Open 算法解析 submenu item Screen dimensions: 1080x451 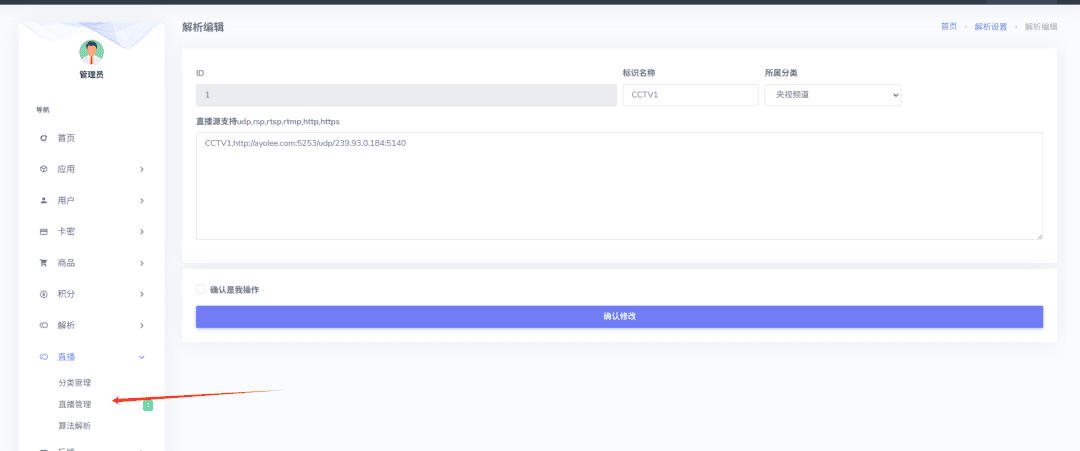[x=75, y=426]
